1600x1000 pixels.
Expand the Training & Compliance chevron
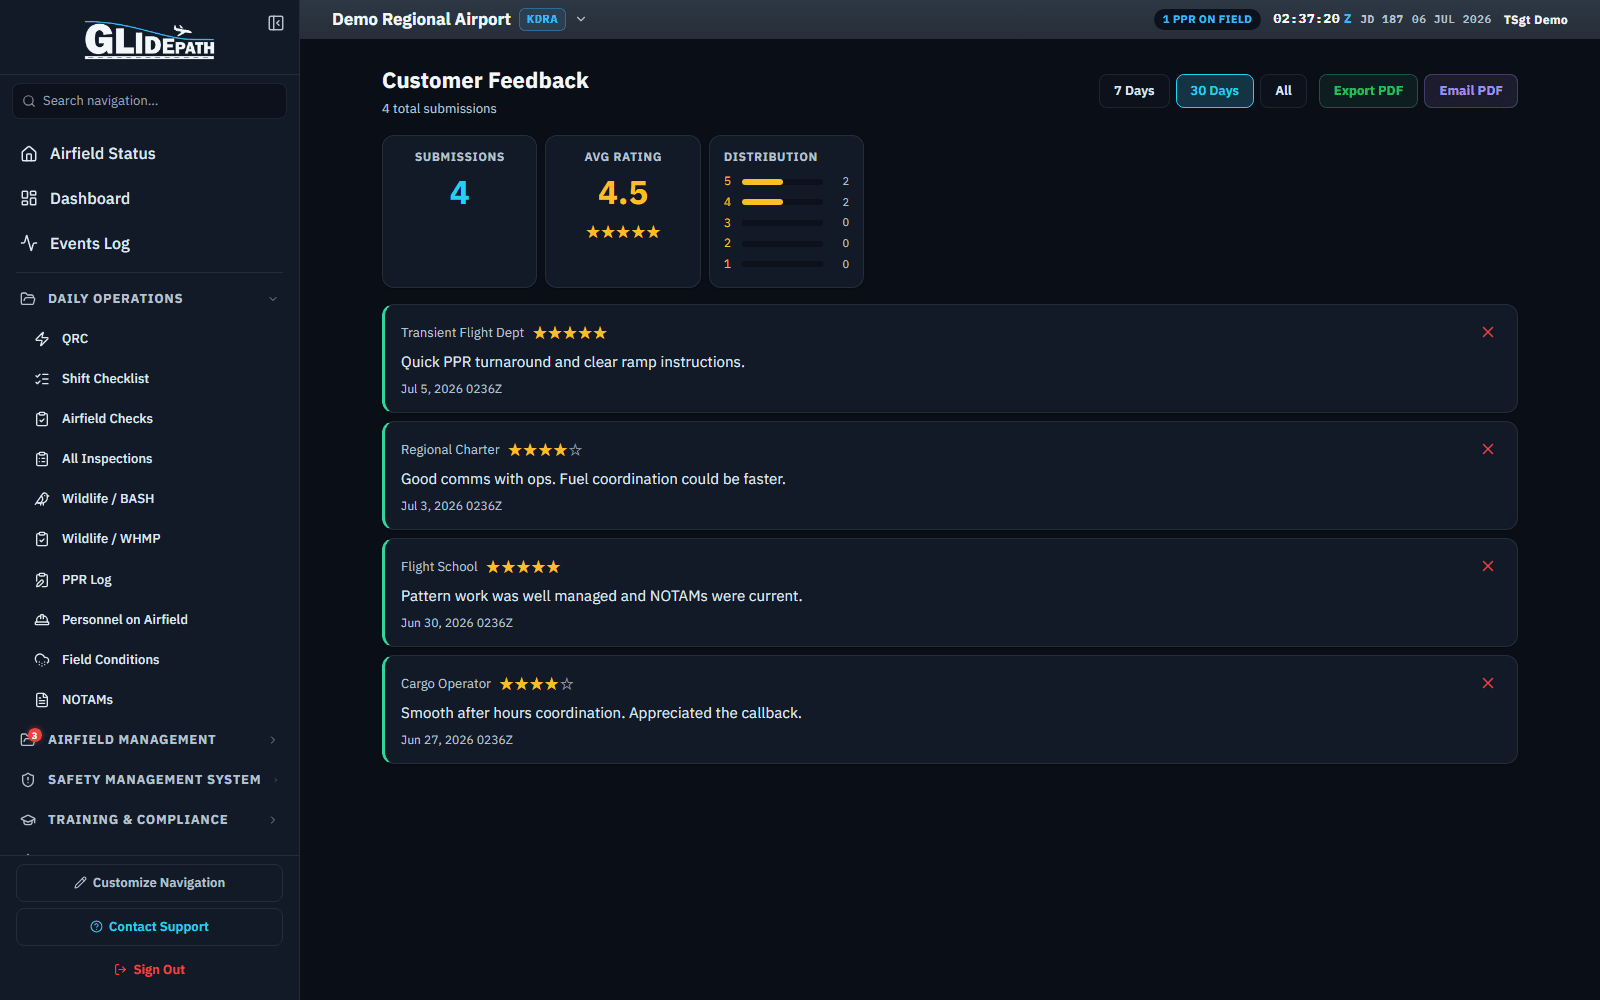(273, 820)
